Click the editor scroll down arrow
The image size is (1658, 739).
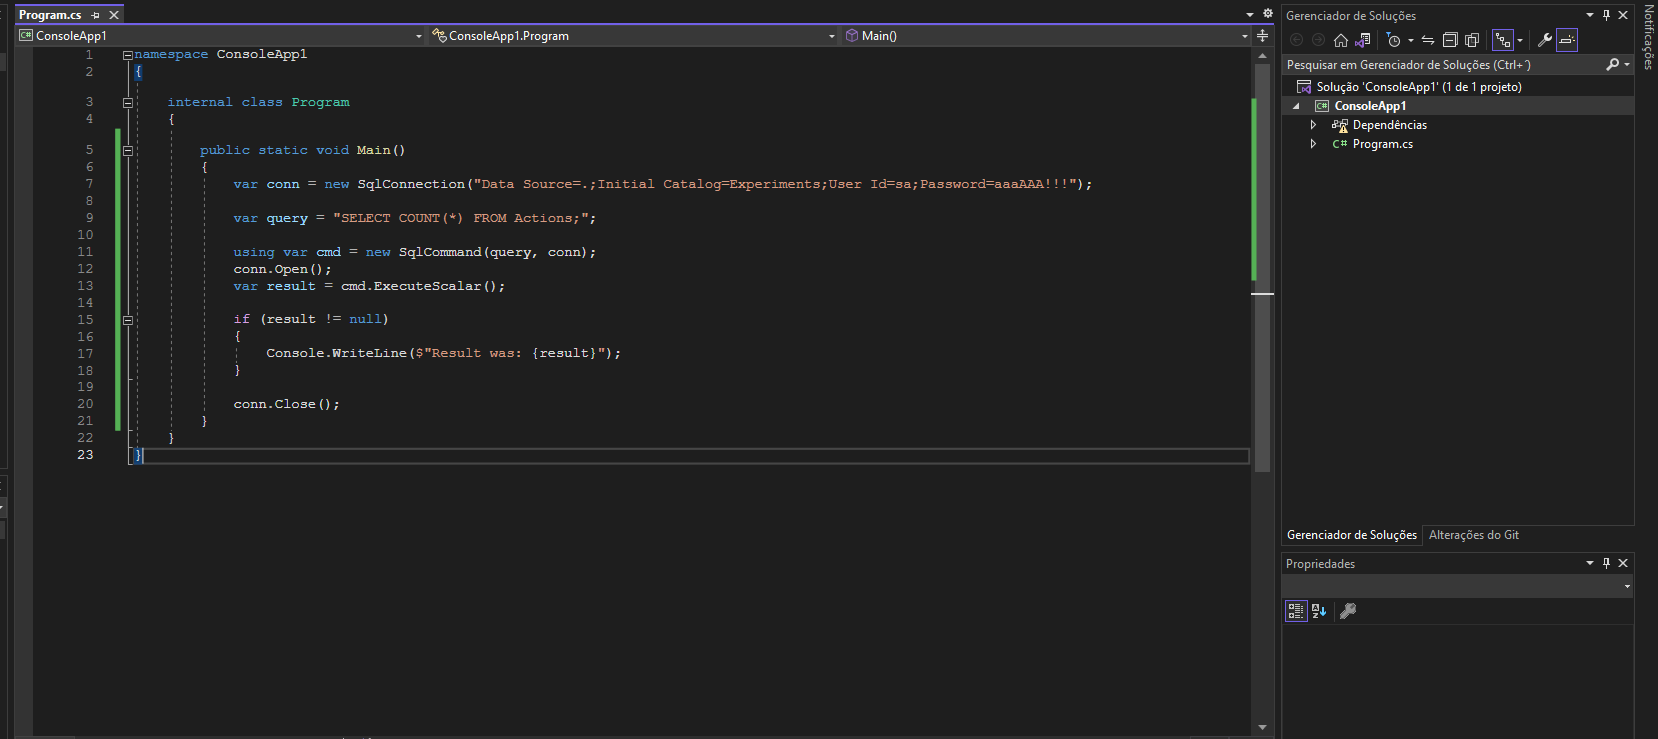click(x=1262, y=727)
